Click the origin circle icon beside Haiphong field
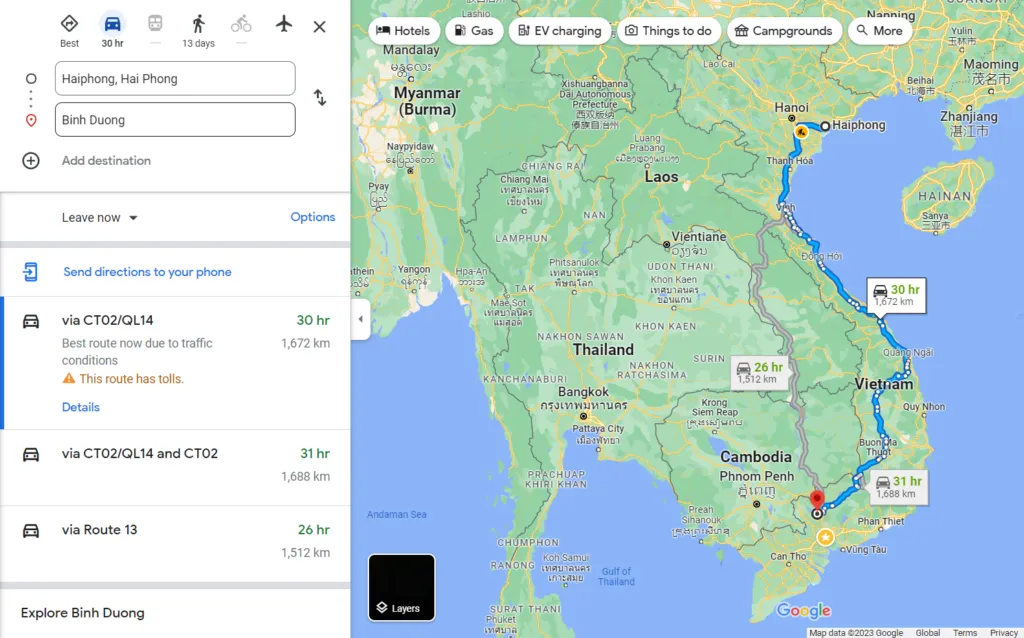Image resolution: width=1024 pixels, height=638 pixels. coord(31,78)
